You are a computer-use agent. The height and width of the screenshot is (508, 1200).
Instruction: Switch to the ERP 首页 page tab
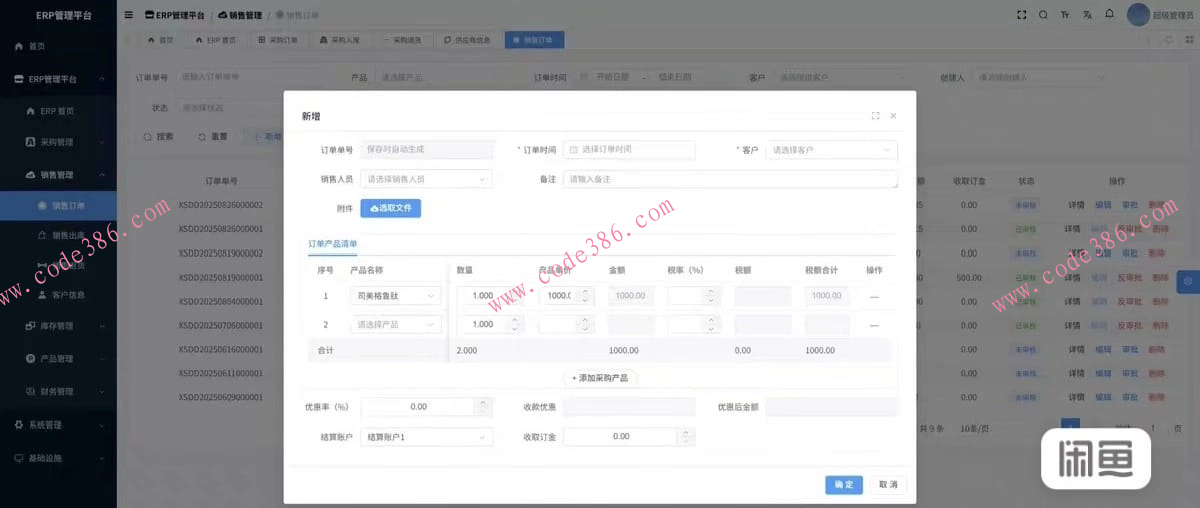pos(215,40)
